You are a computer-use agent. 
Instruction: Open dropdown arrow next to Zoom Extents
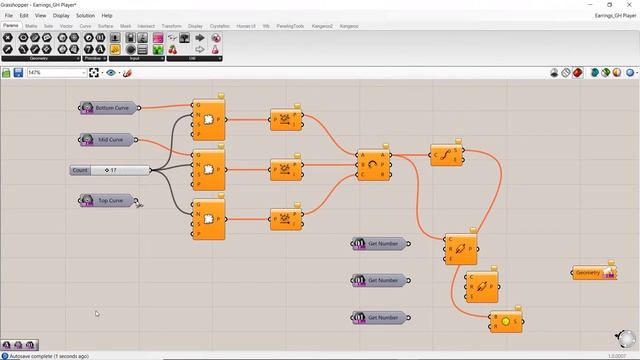point(102,73)
